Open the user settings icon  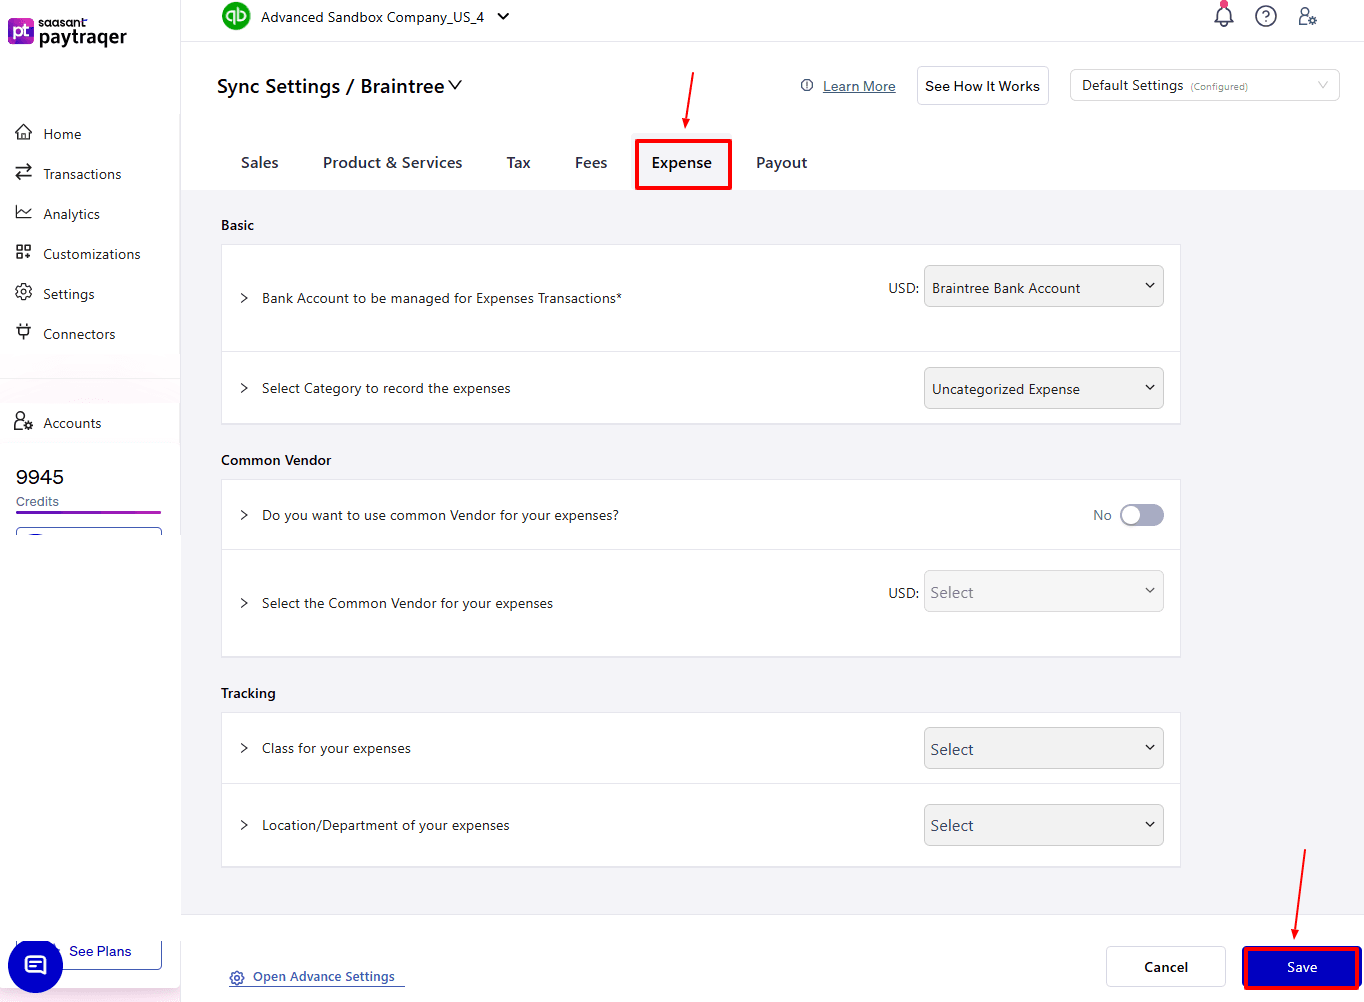[x=1307, y=16]
